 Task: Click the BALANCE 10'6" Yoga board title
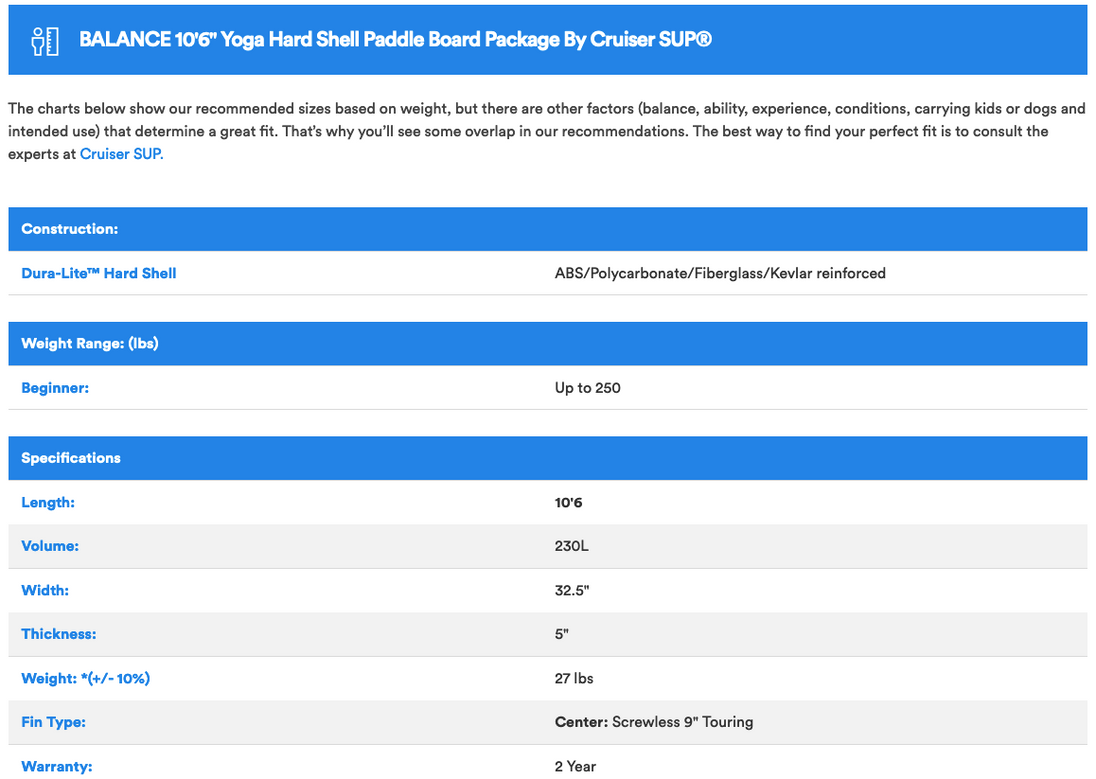coord(395,41)
